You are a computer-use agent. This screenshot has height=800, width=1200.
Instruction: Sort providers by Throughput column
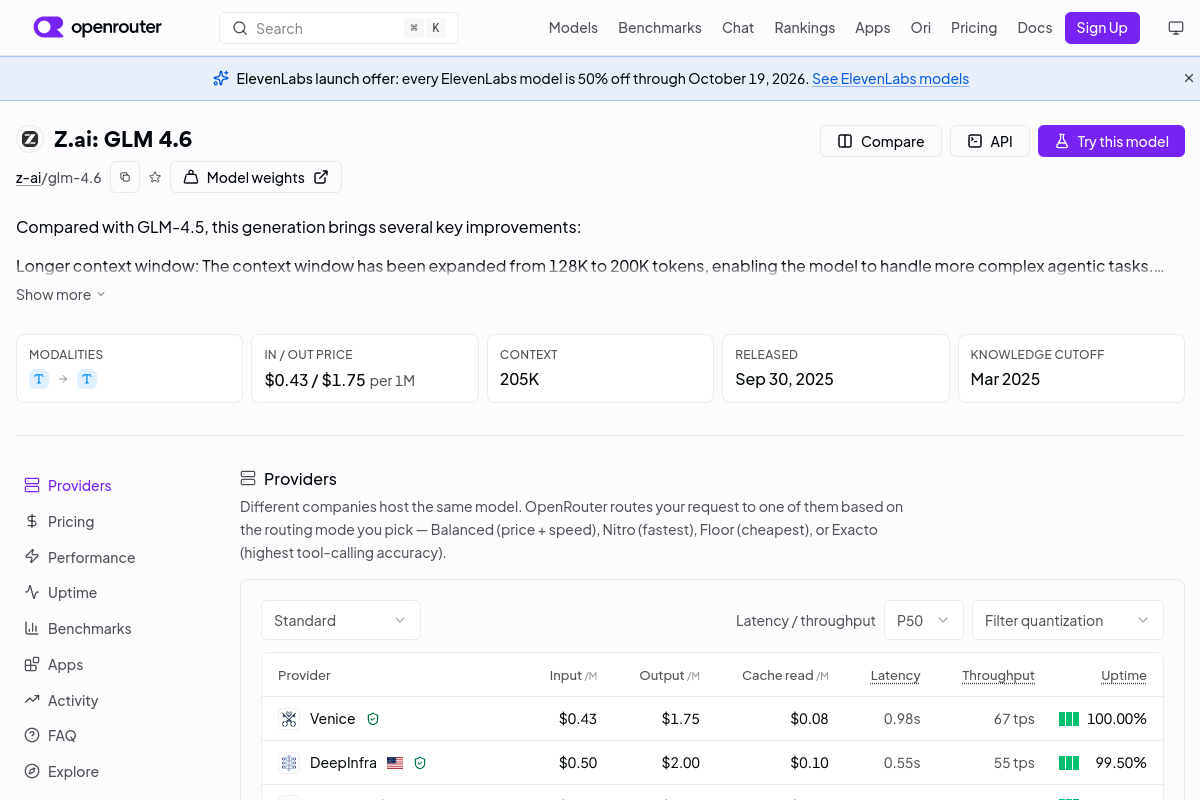[998, 675]
